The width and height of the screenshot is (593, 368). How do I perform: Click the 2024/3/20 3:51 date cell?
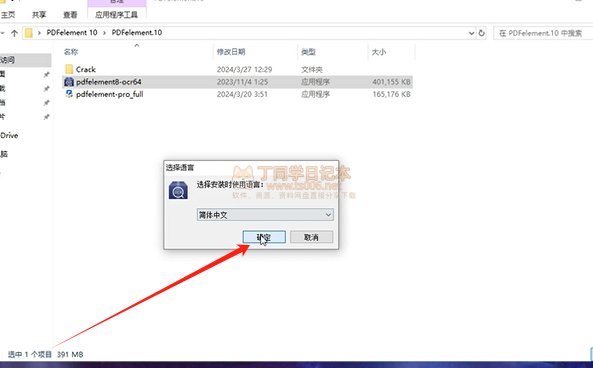(242, 94)
